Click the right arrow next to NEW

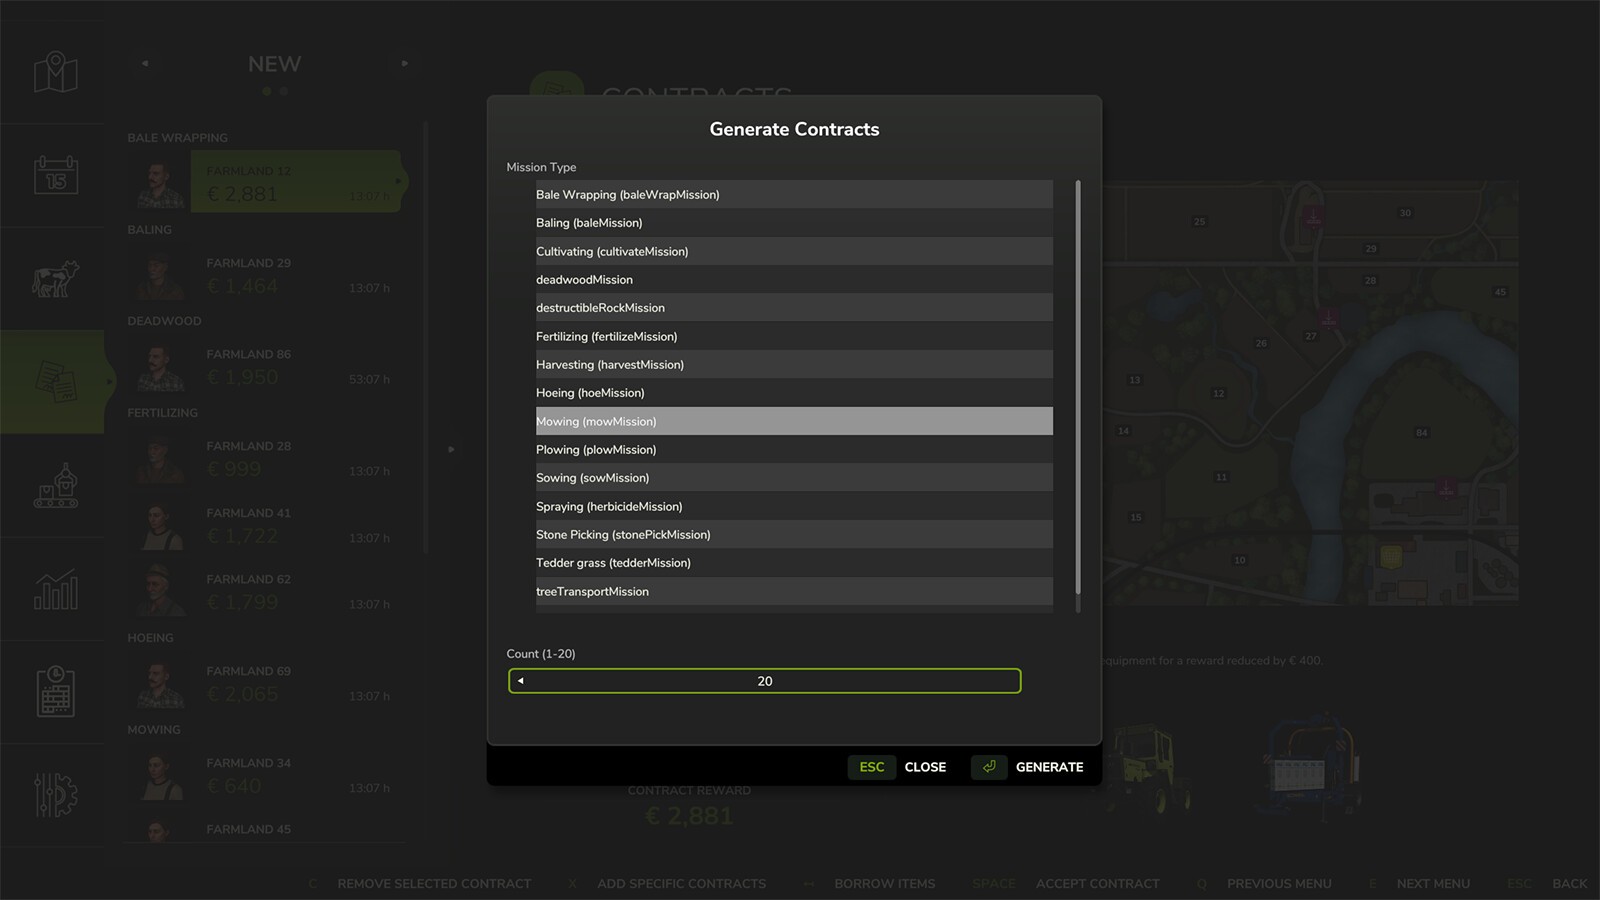[x=404, y=63]
